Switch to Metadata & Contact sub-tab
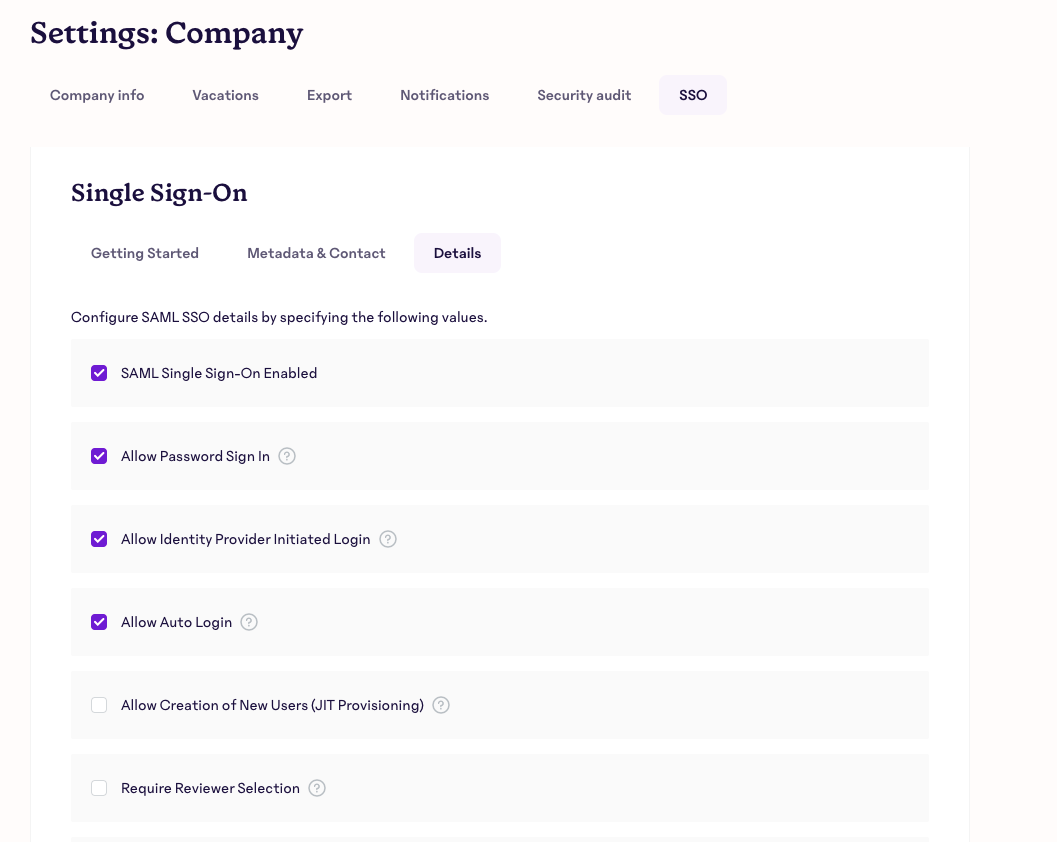 tap(316, 253)
